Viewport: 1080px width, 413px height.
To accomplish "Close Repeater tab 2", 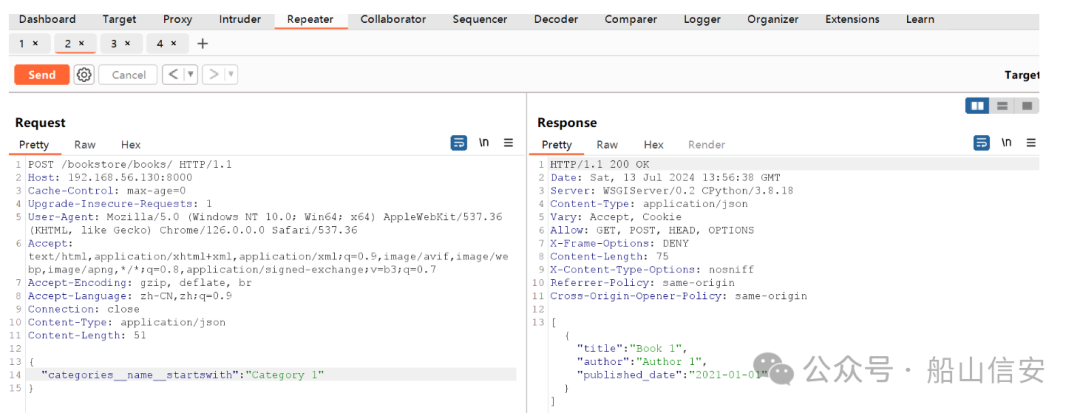I will pos(81,44).
